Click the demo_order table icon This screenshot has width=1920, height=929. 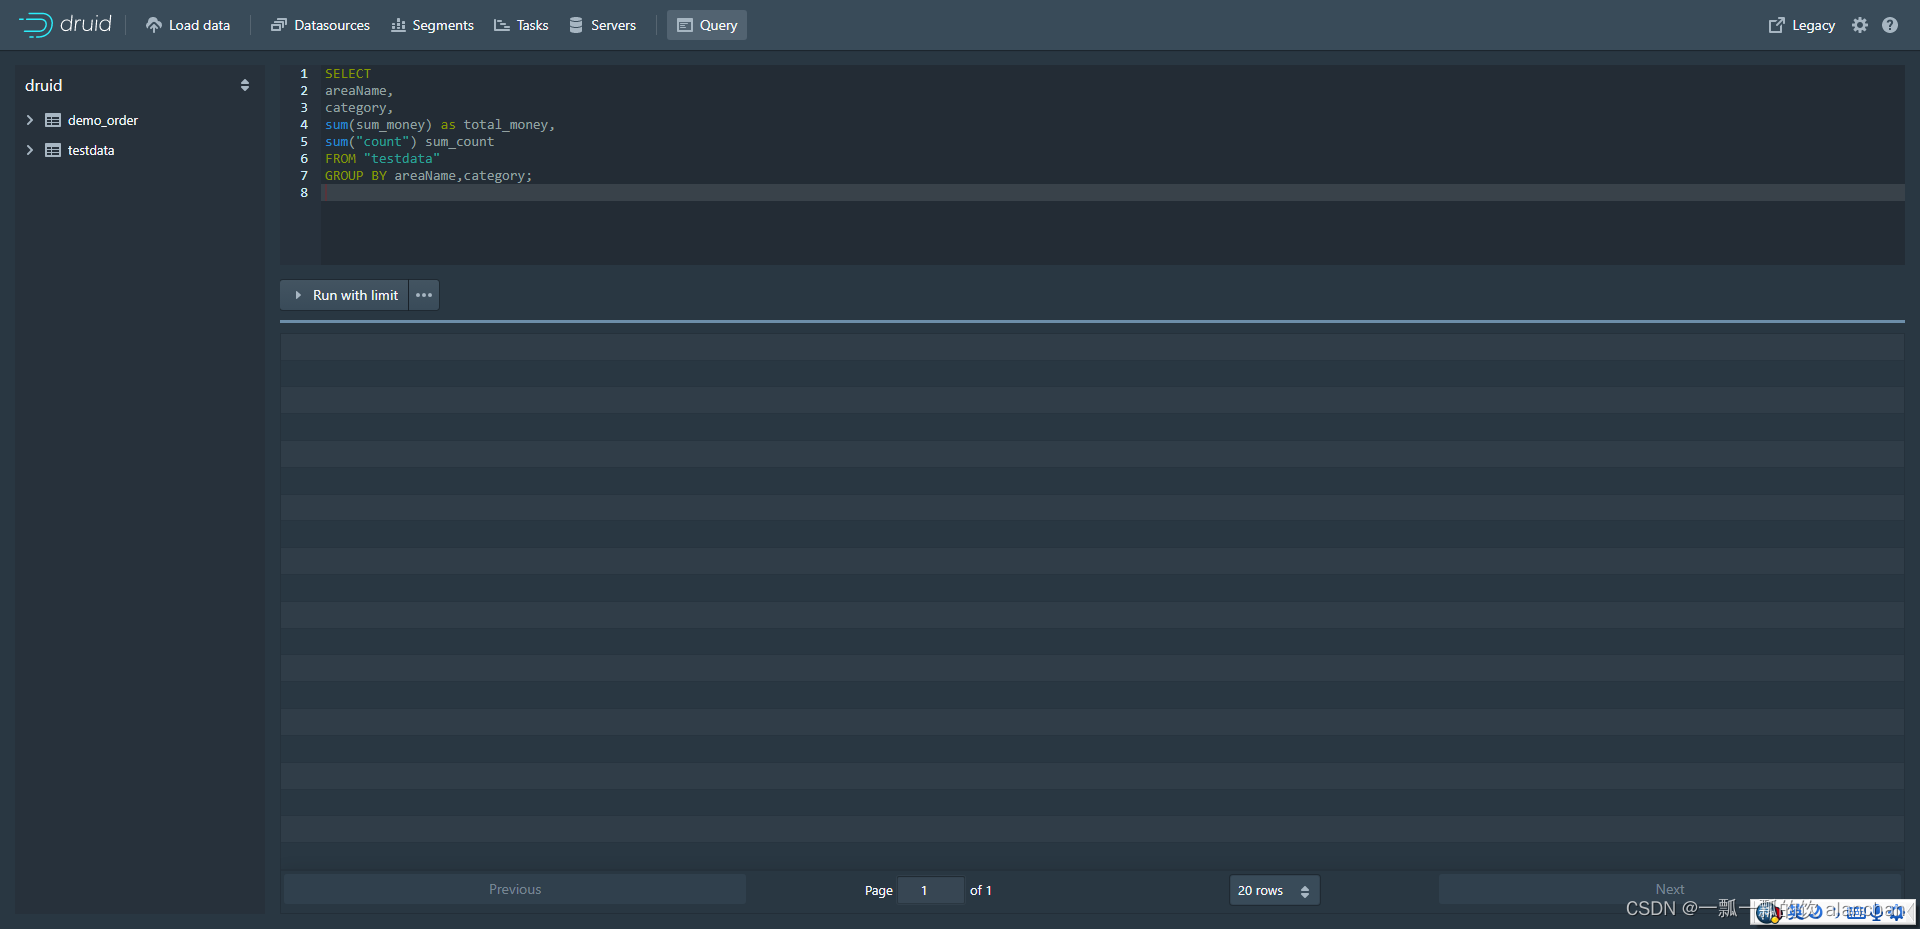click(x=53, y=120)
